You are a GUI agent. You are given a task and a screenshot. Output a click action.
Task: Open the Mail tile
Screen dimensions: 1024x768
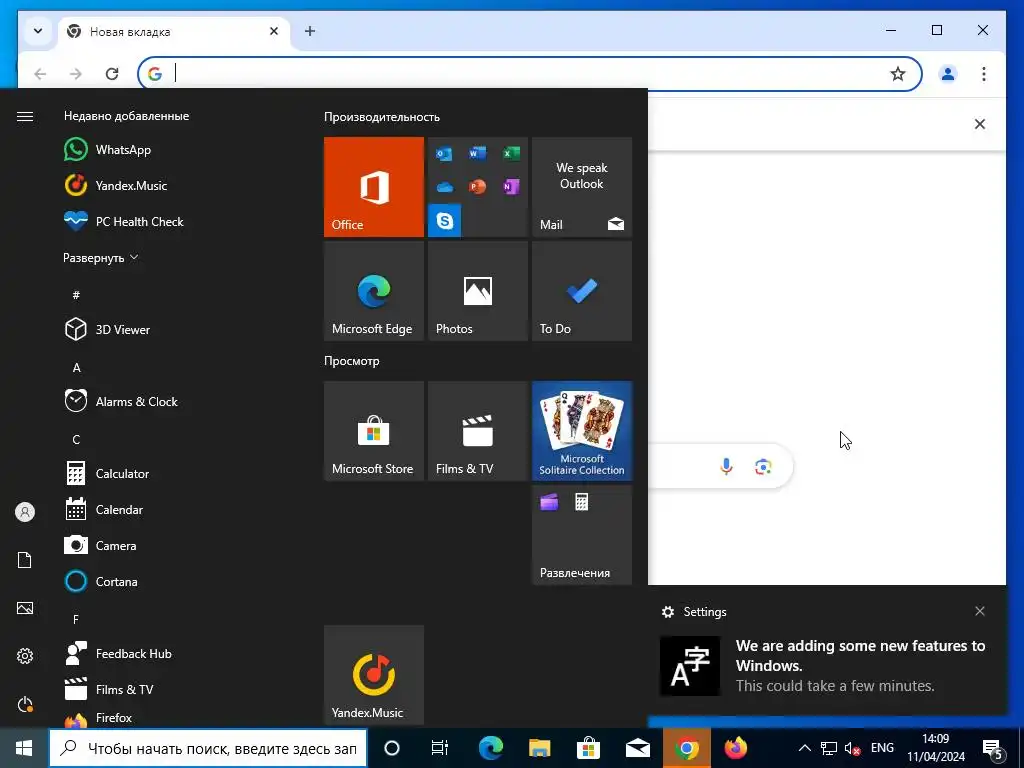tap(582, 187)
